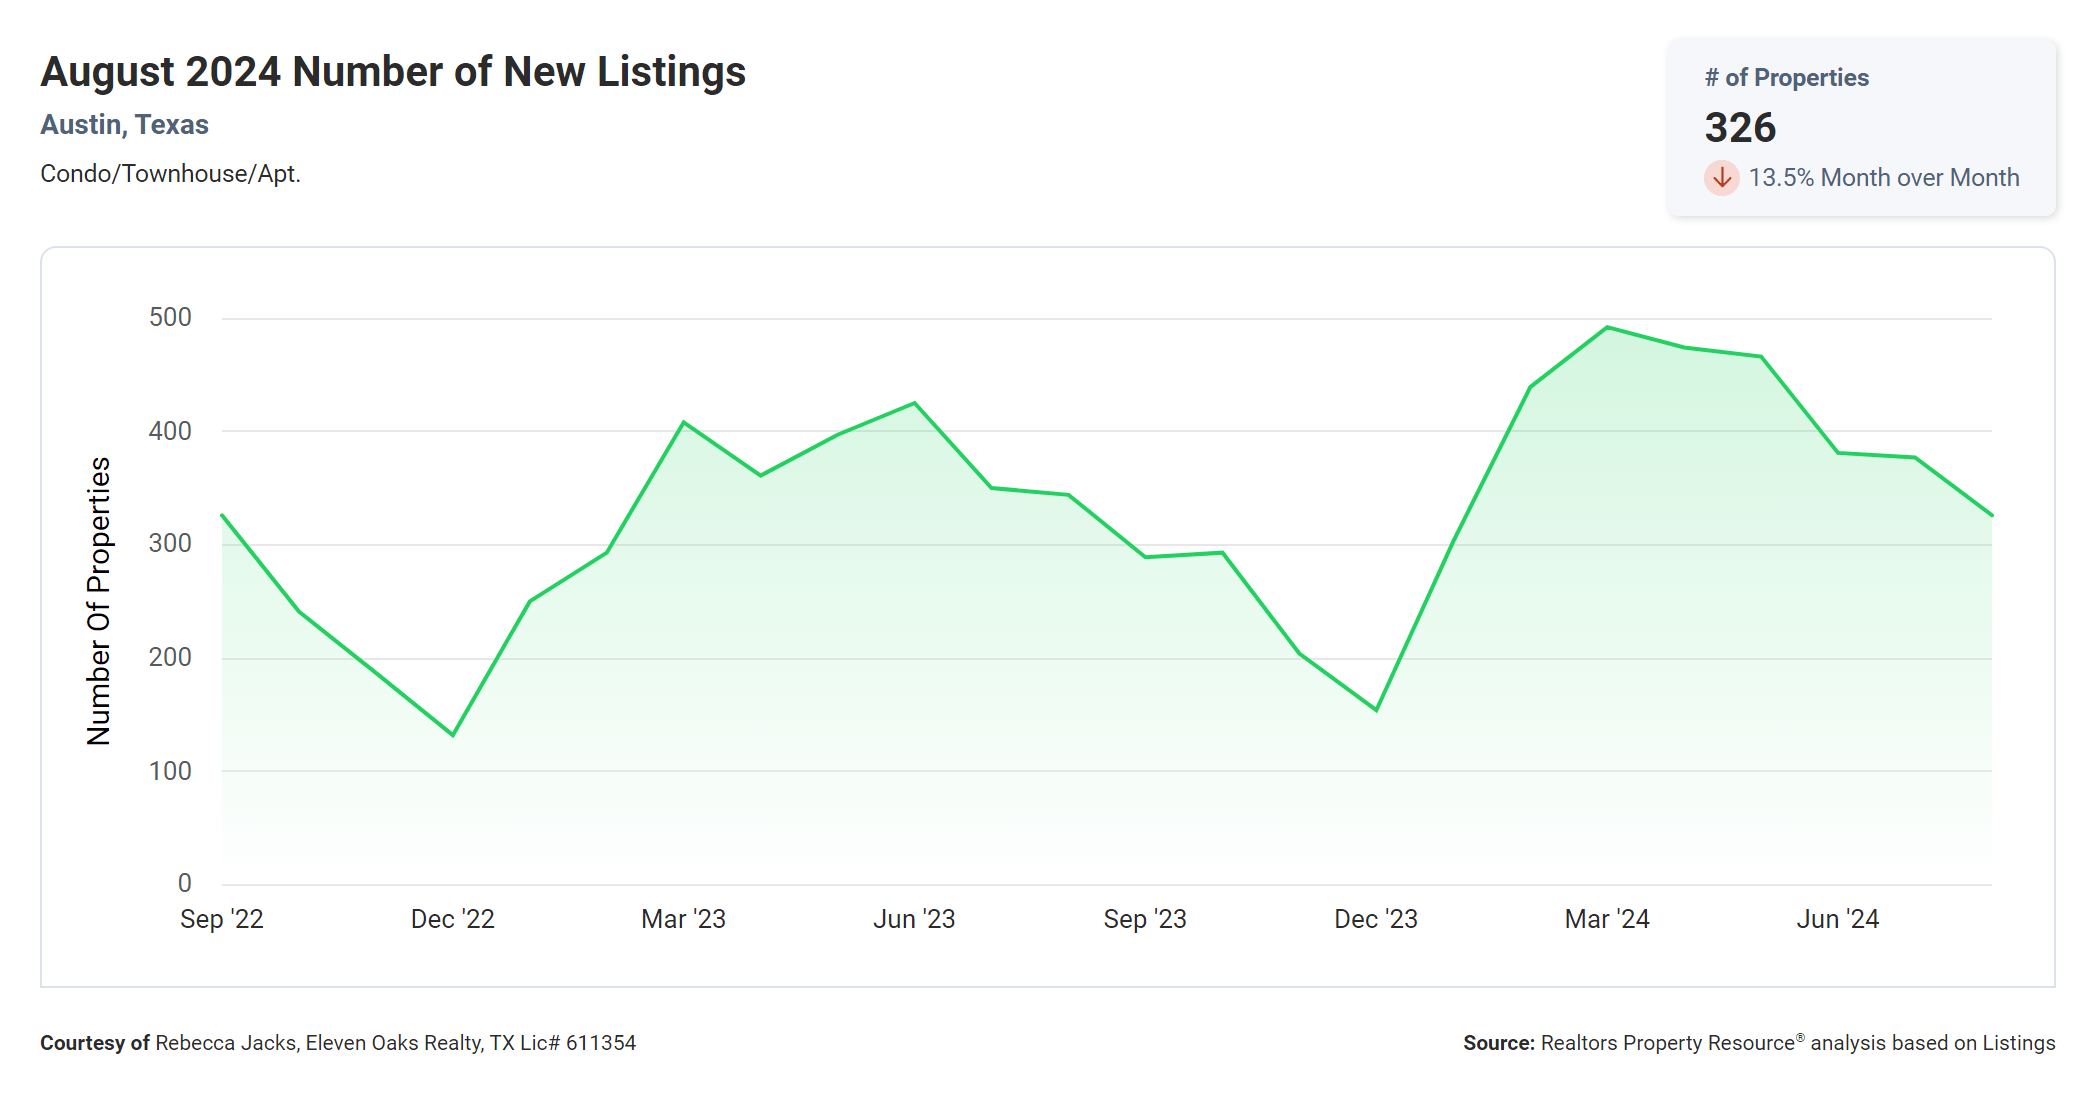Click the Mar '24 x-axis label
The height and width of the screenshot is (1100, 2096).
click(1607, 919)
